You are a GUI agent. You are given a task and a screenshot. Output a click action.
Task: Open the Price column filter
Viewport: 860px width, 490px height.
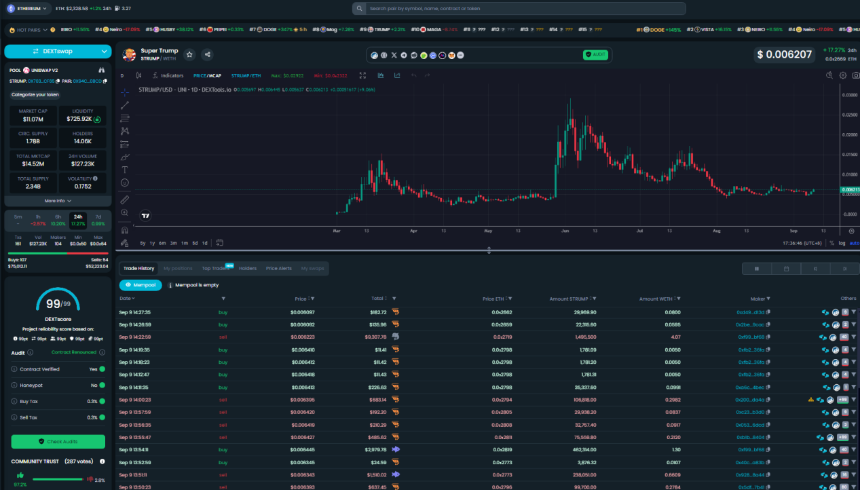click(x=313, y=298)
